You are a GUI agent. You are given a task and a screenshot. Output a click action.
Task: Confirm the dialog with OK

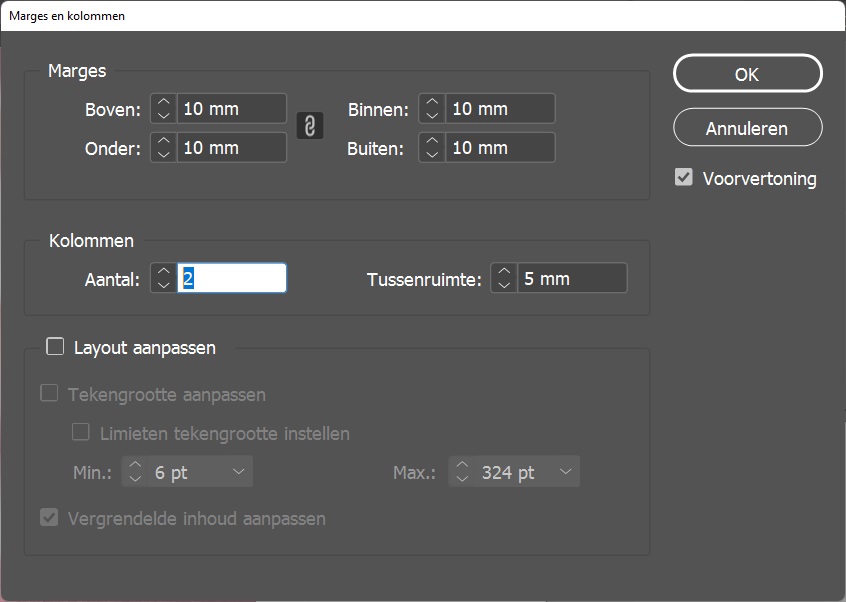point(748,73)
